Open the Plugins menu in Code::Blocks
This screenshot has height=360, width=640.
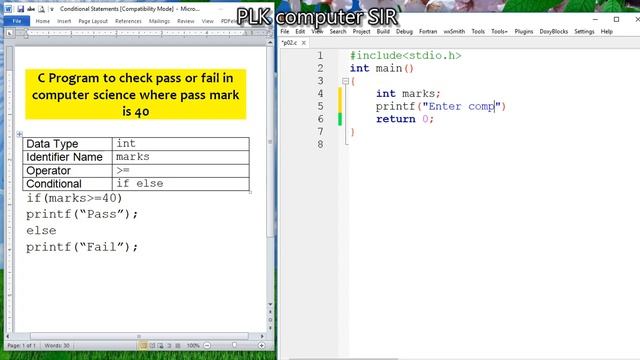pos(524,31)
